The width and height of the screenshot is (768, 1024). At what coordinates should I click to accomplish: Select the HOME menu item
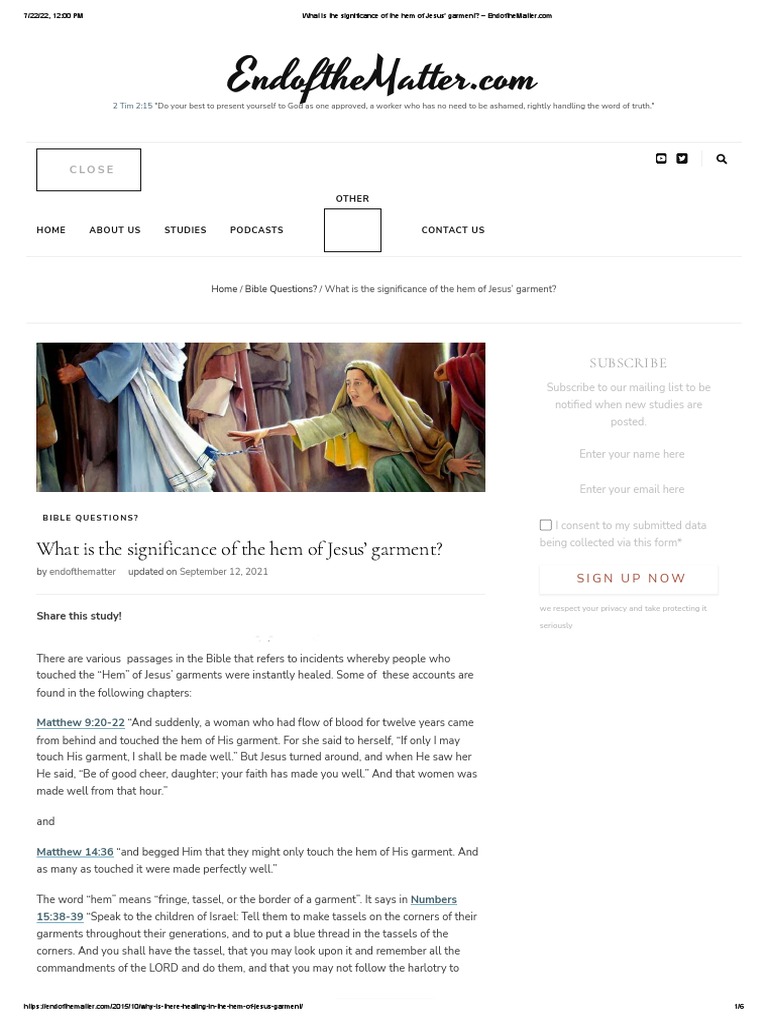(51, 230)
